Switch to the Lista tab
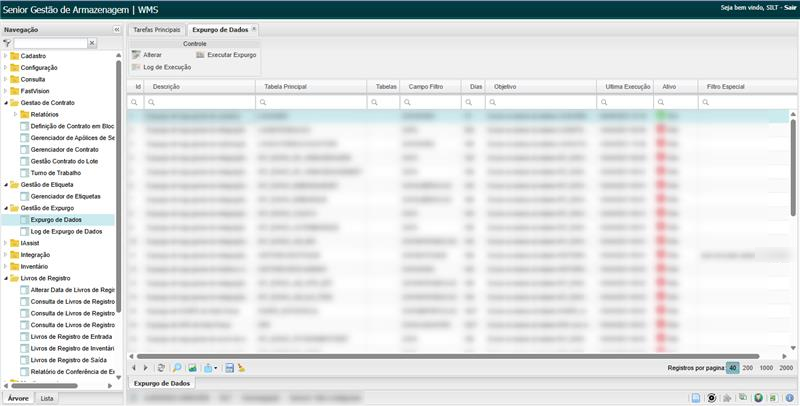The image size is (800, 406). [47, 398]
